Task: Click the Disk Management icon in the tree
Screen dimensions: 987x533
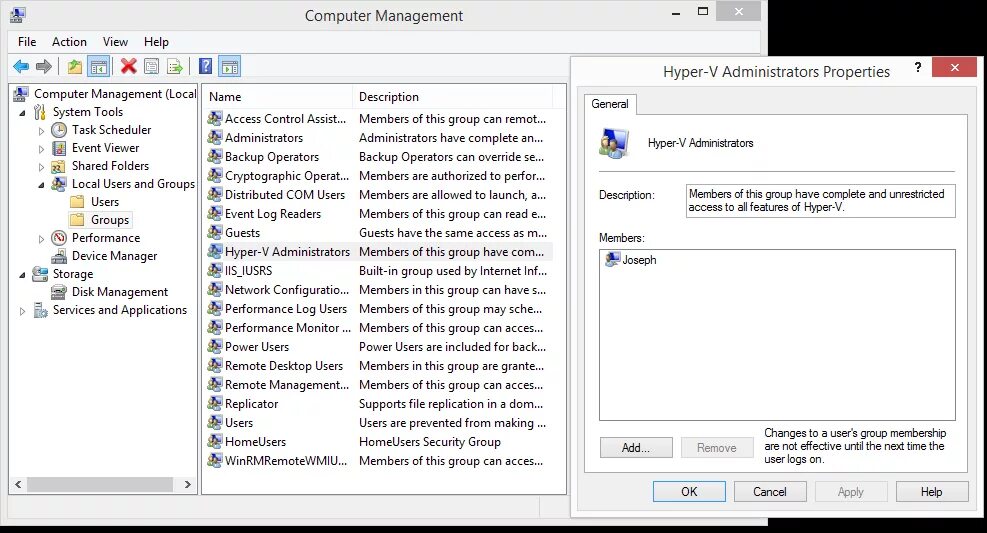Action: tap(59, 292)
